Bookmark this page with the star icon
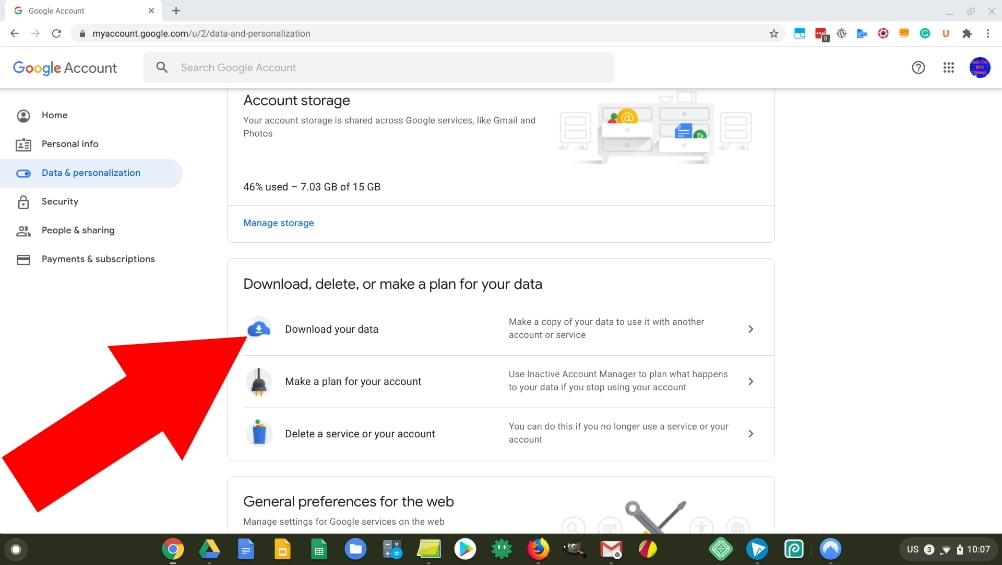 coord(773,33)
